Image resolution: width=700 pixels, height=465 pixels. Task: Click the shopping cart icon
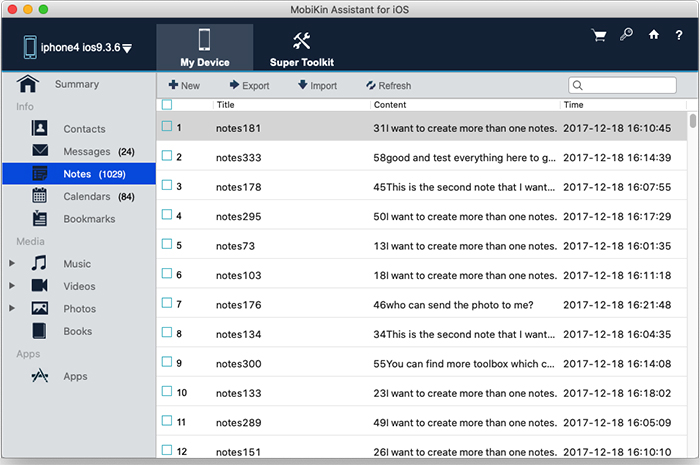[x=599, y=35]
